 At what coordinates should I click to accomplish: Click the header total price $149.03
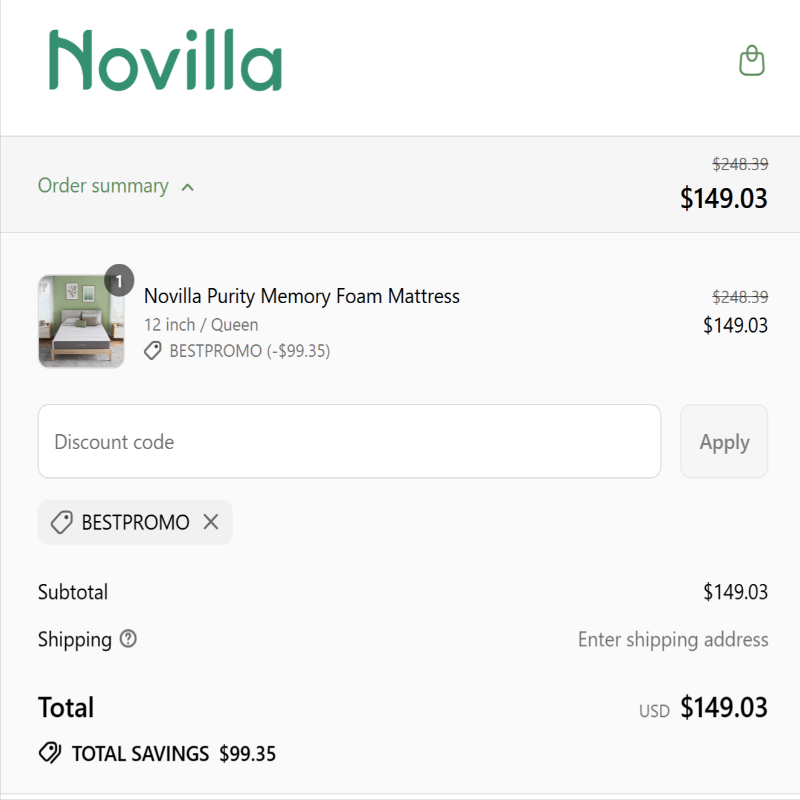click(x=723, y=198)
